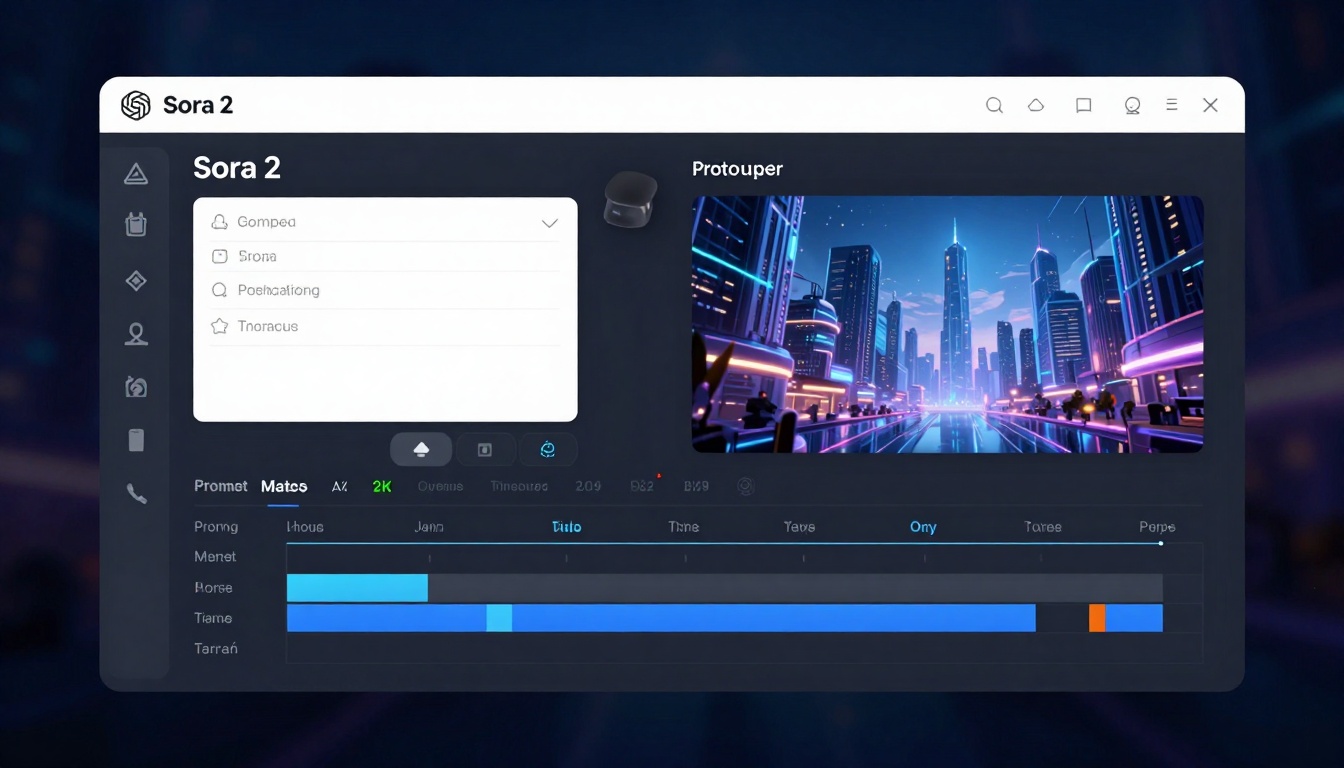1344x768 pixels.
Task: Click the Thne timeline column header
Action: tap(684, 526)
